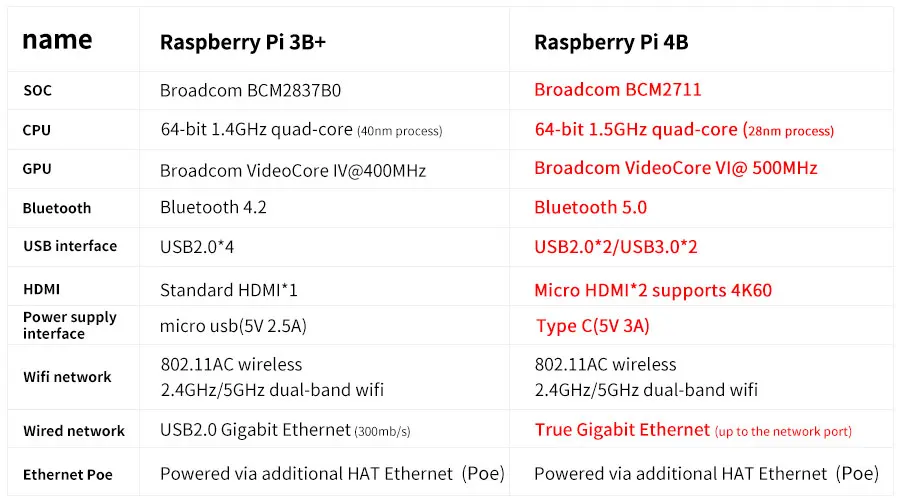Click the SOC row label

[37, 90]
